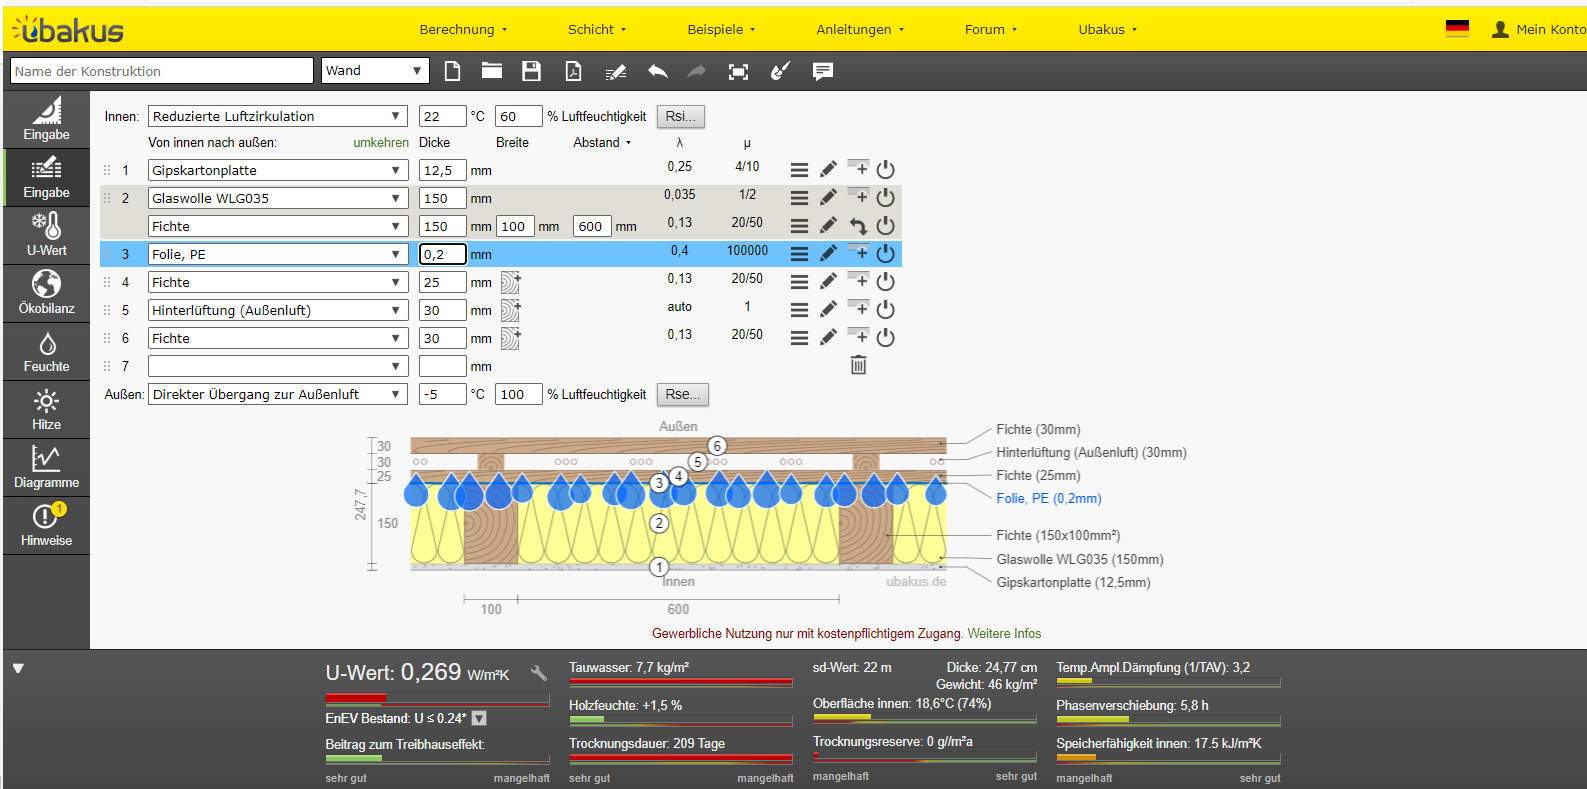Show the Feuchte moisture view
The image size is (1587, 789).
[x=46, y=352]
